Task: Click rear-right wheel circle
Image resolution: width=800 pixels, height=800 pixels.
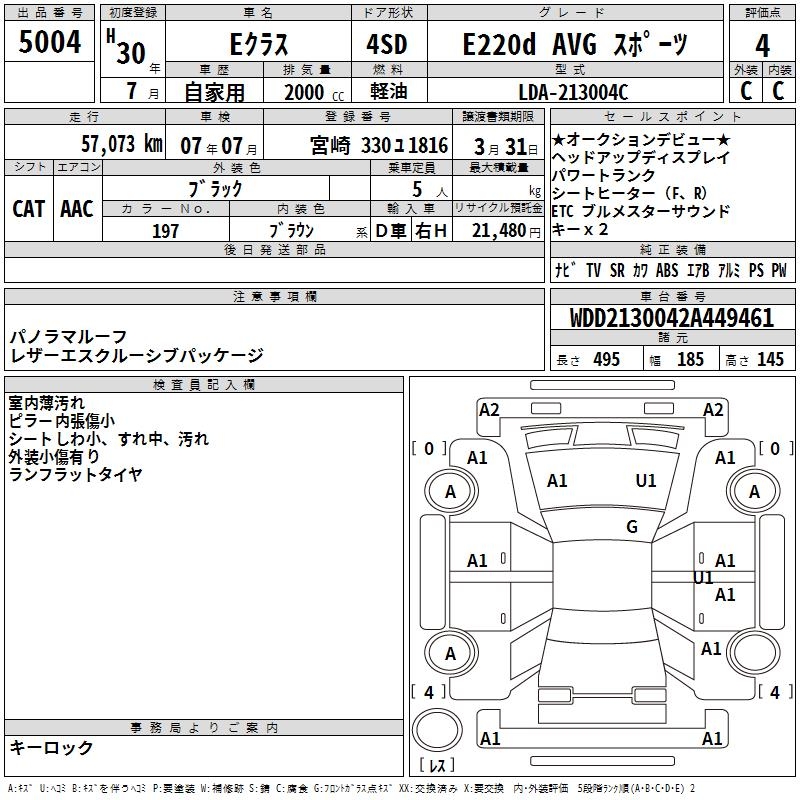Action: tap(754, 654)
